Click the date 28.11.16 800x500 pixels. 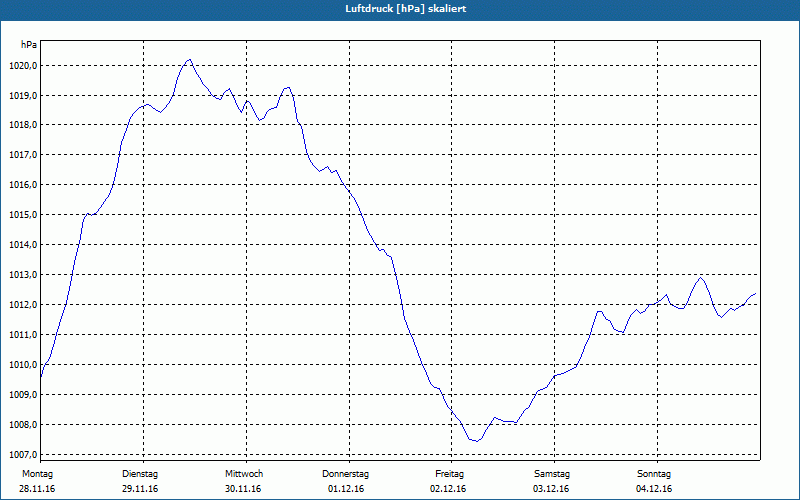[37, 489]
